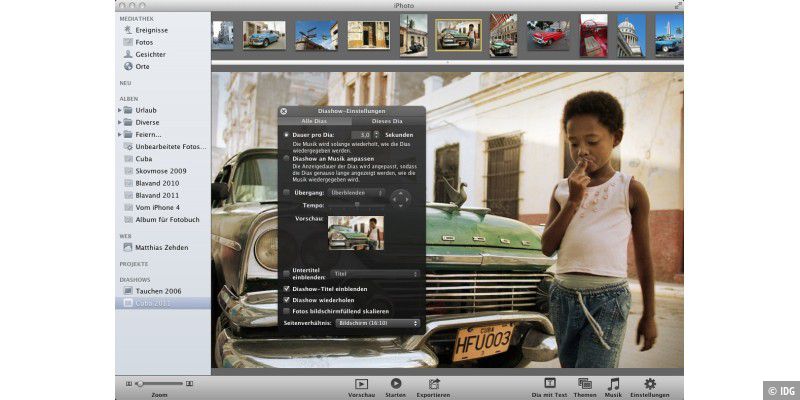Open the Themen chooser
This screenshot has height=400, width=800.
(x=585, y=383)
